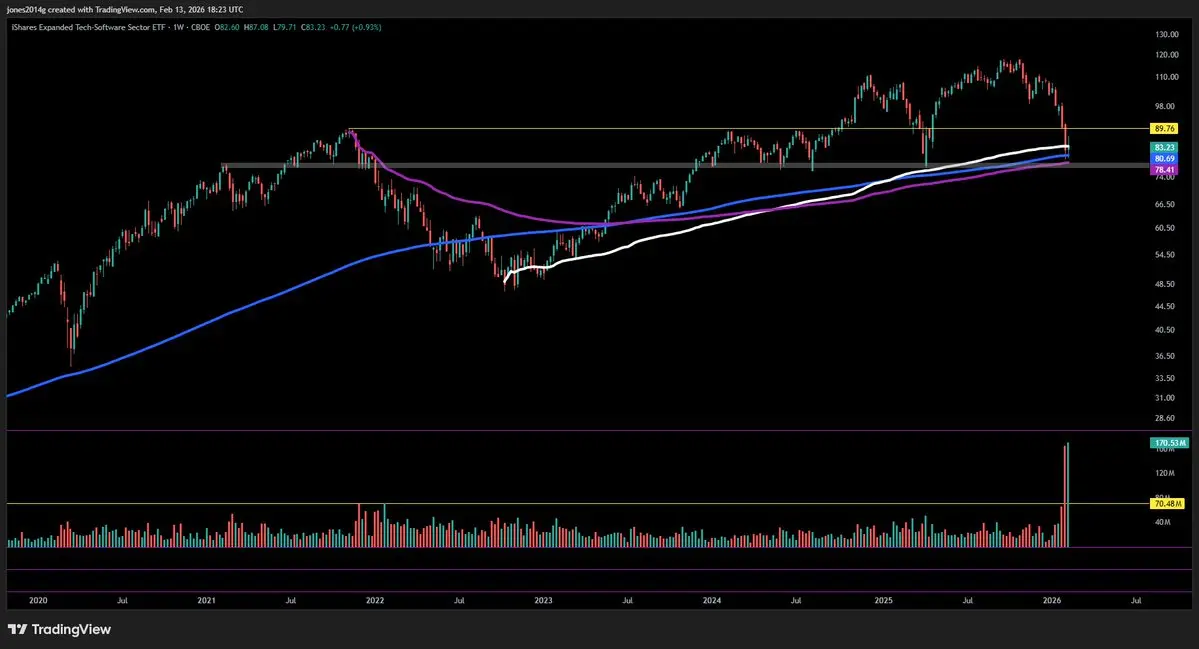Image resolution: width=1199 pixels, height=649 pixels.
Task: Click the high value H87.08
Action: coord(255,27)
